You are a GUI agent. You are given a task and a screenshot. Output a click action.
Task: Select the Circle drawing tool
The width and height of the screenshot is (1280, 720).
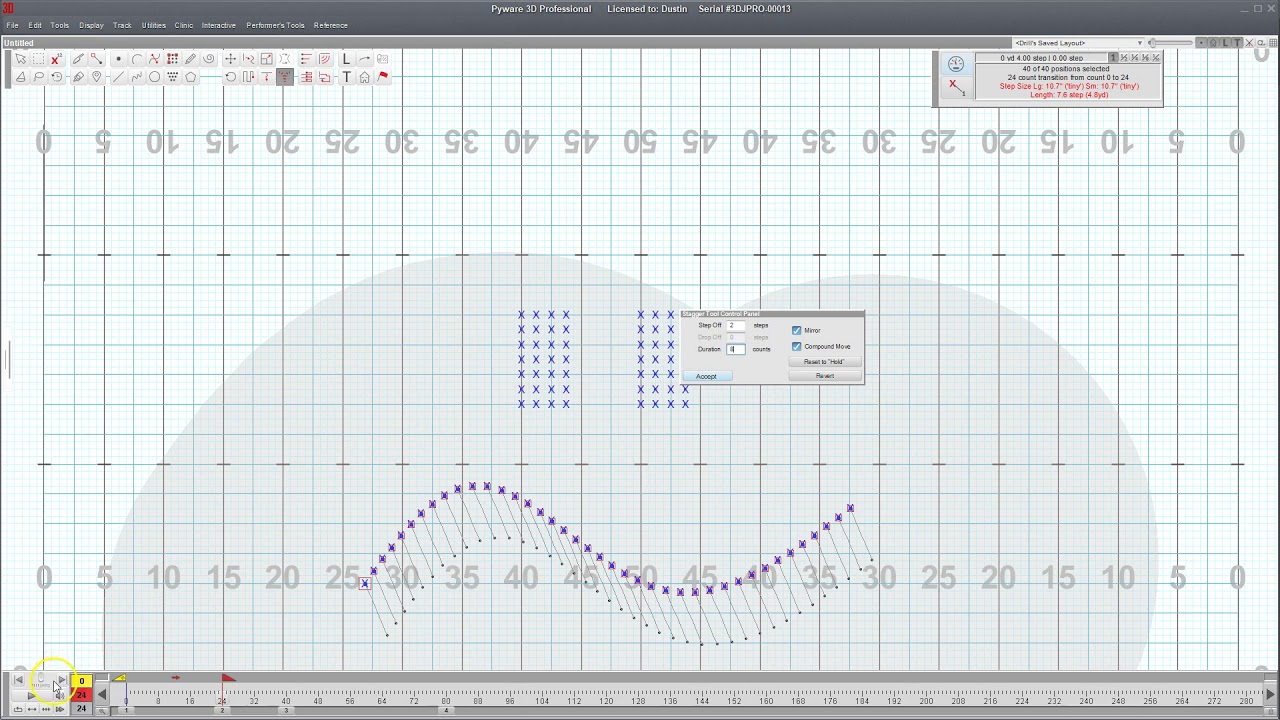point(154,77)
